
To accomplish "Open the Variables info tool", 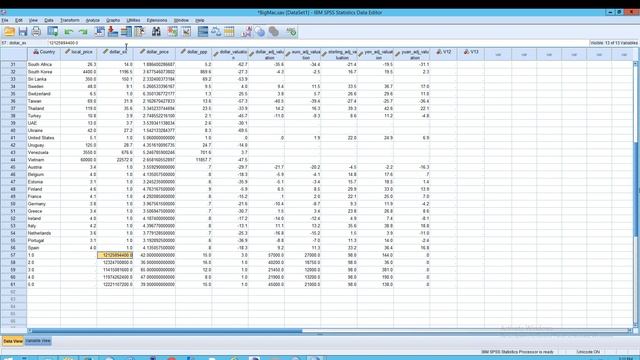I will coord(126,31).
